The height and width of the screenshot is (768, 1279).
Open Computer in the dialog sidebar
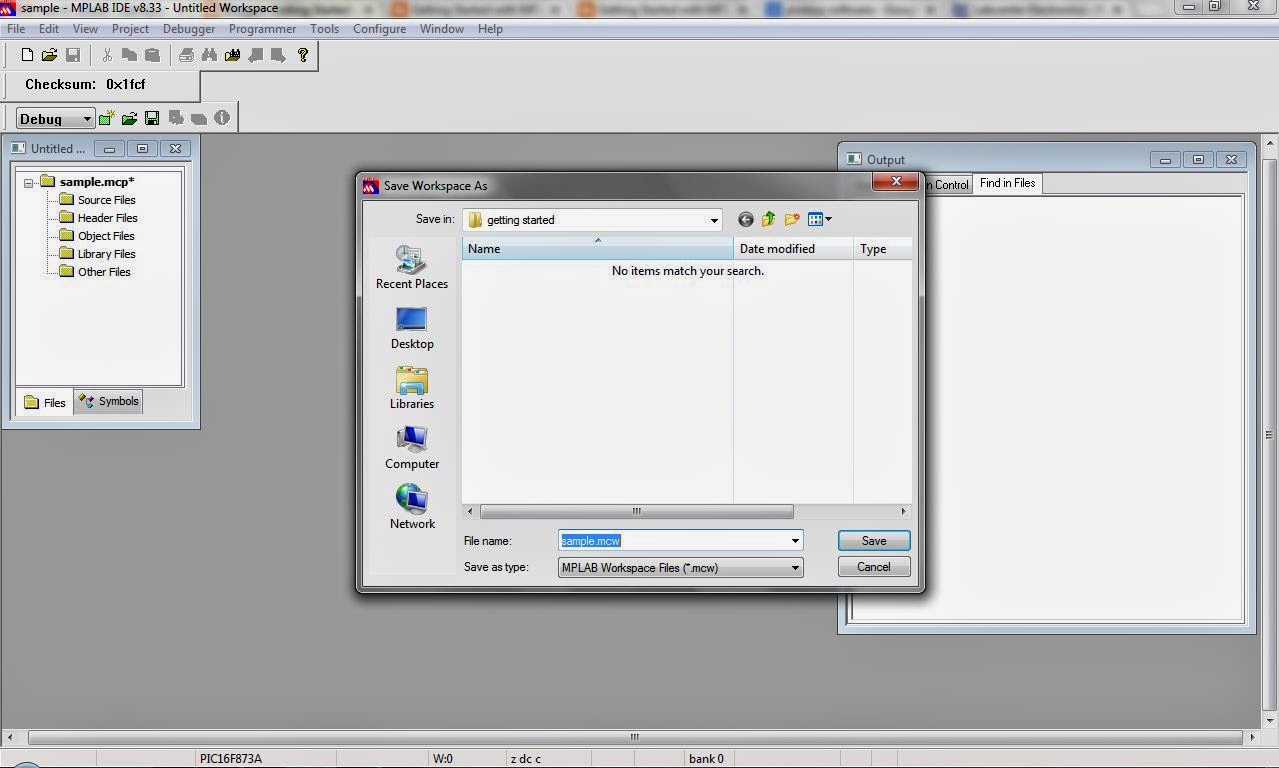[412, 448]
